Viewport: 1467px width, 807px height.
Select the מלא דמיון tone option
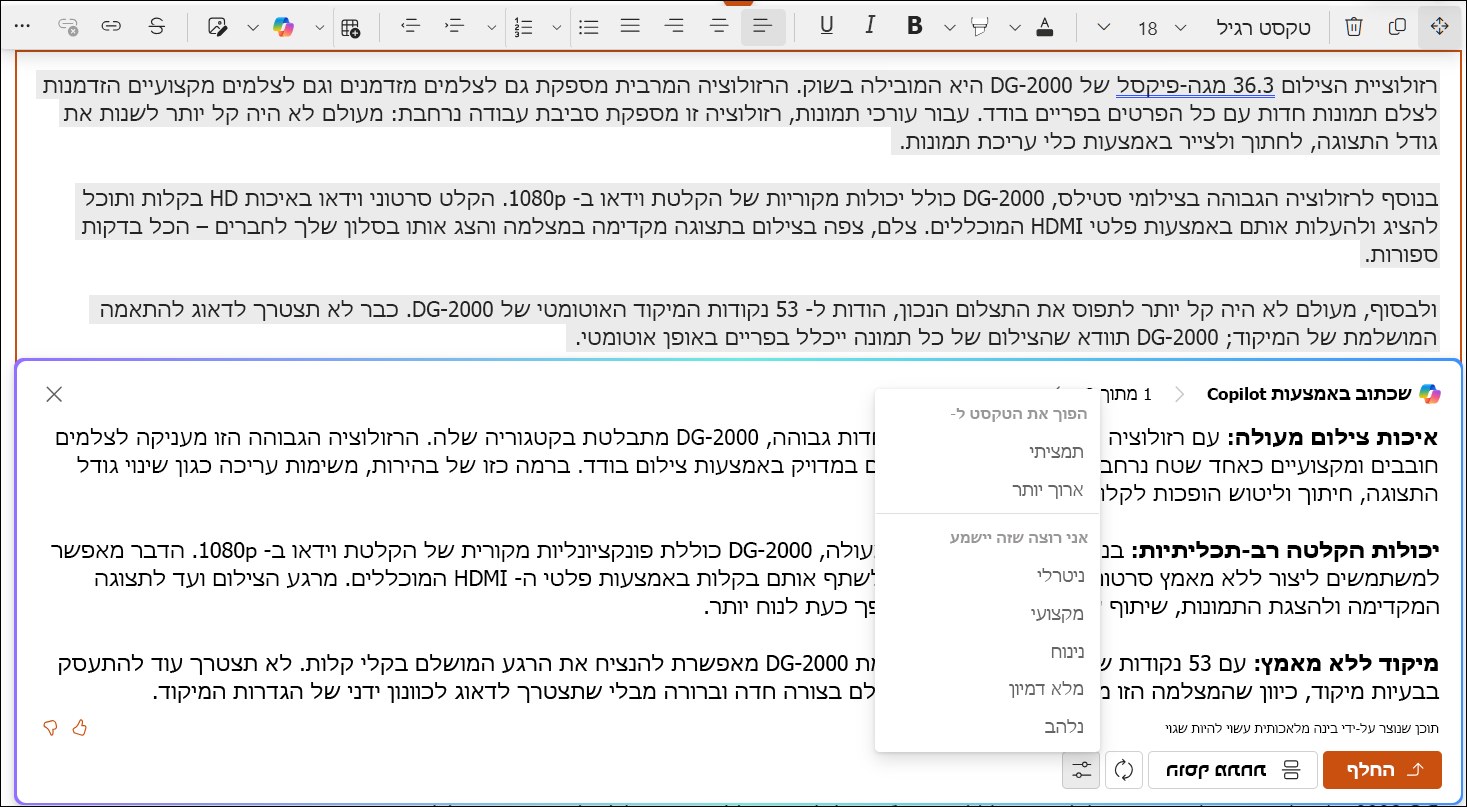pos(1046,689)
